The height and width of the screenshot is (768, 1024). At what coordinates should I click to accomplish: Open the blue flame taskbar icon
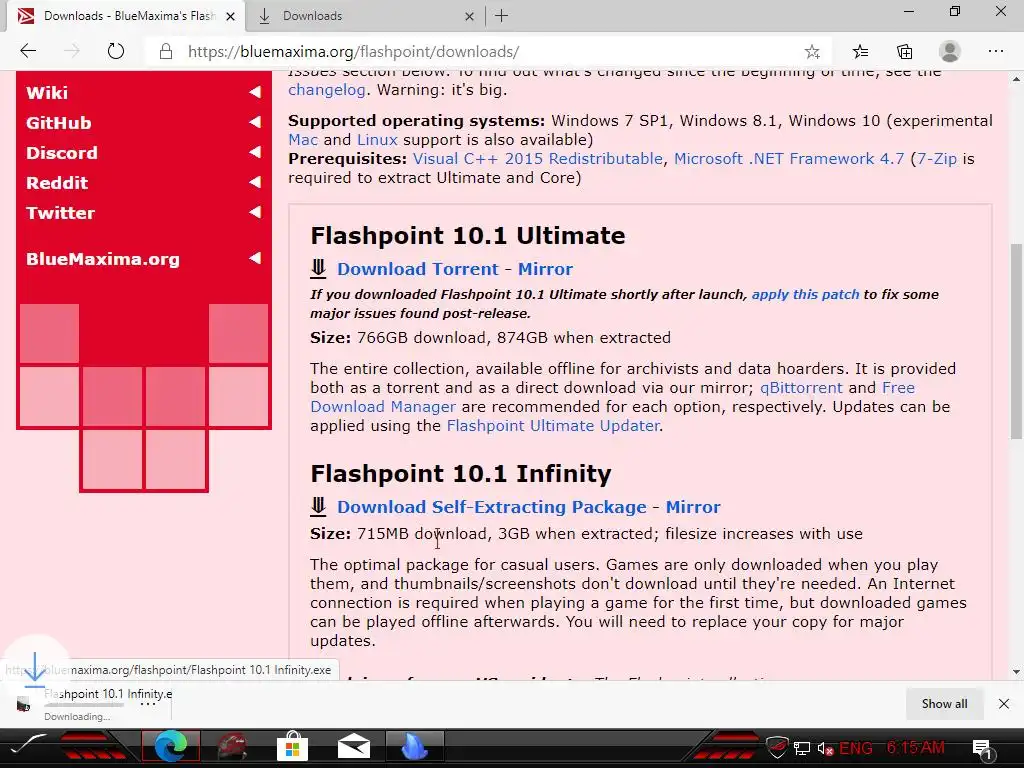[414, 746]
